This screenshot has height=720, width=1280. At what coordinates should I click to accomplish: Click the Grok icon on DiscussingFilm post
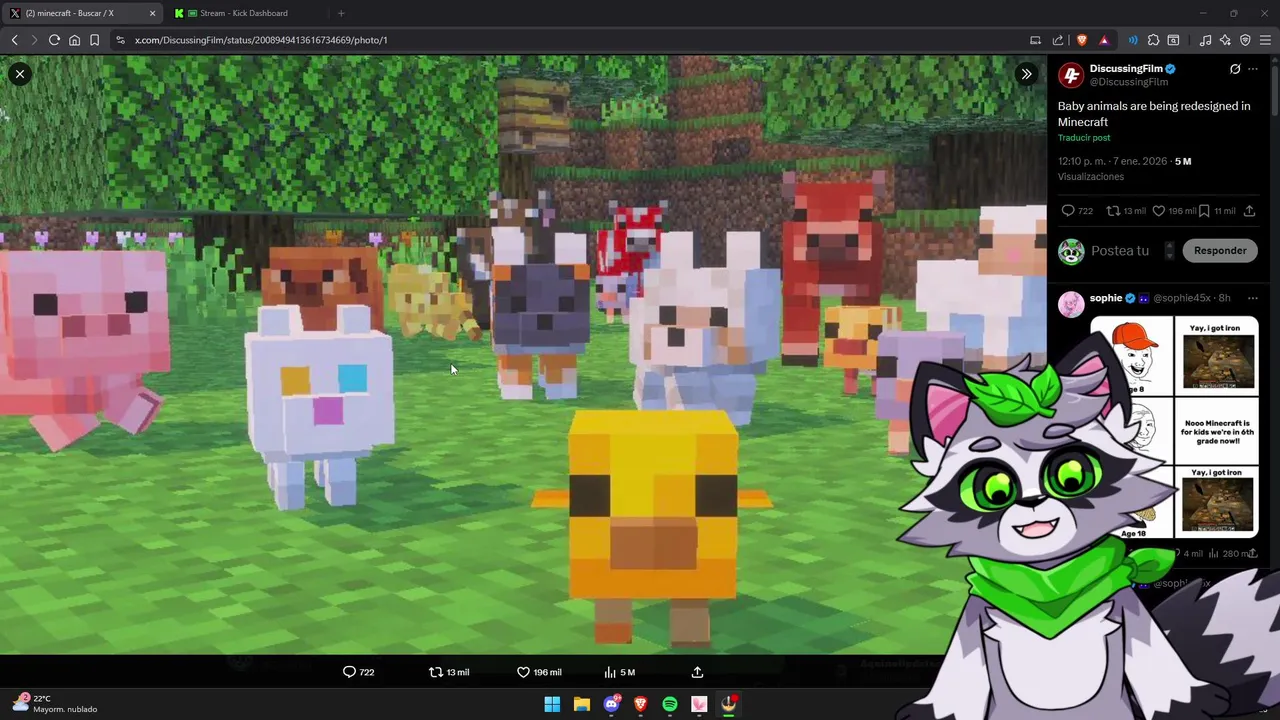tap(1235, 69)
